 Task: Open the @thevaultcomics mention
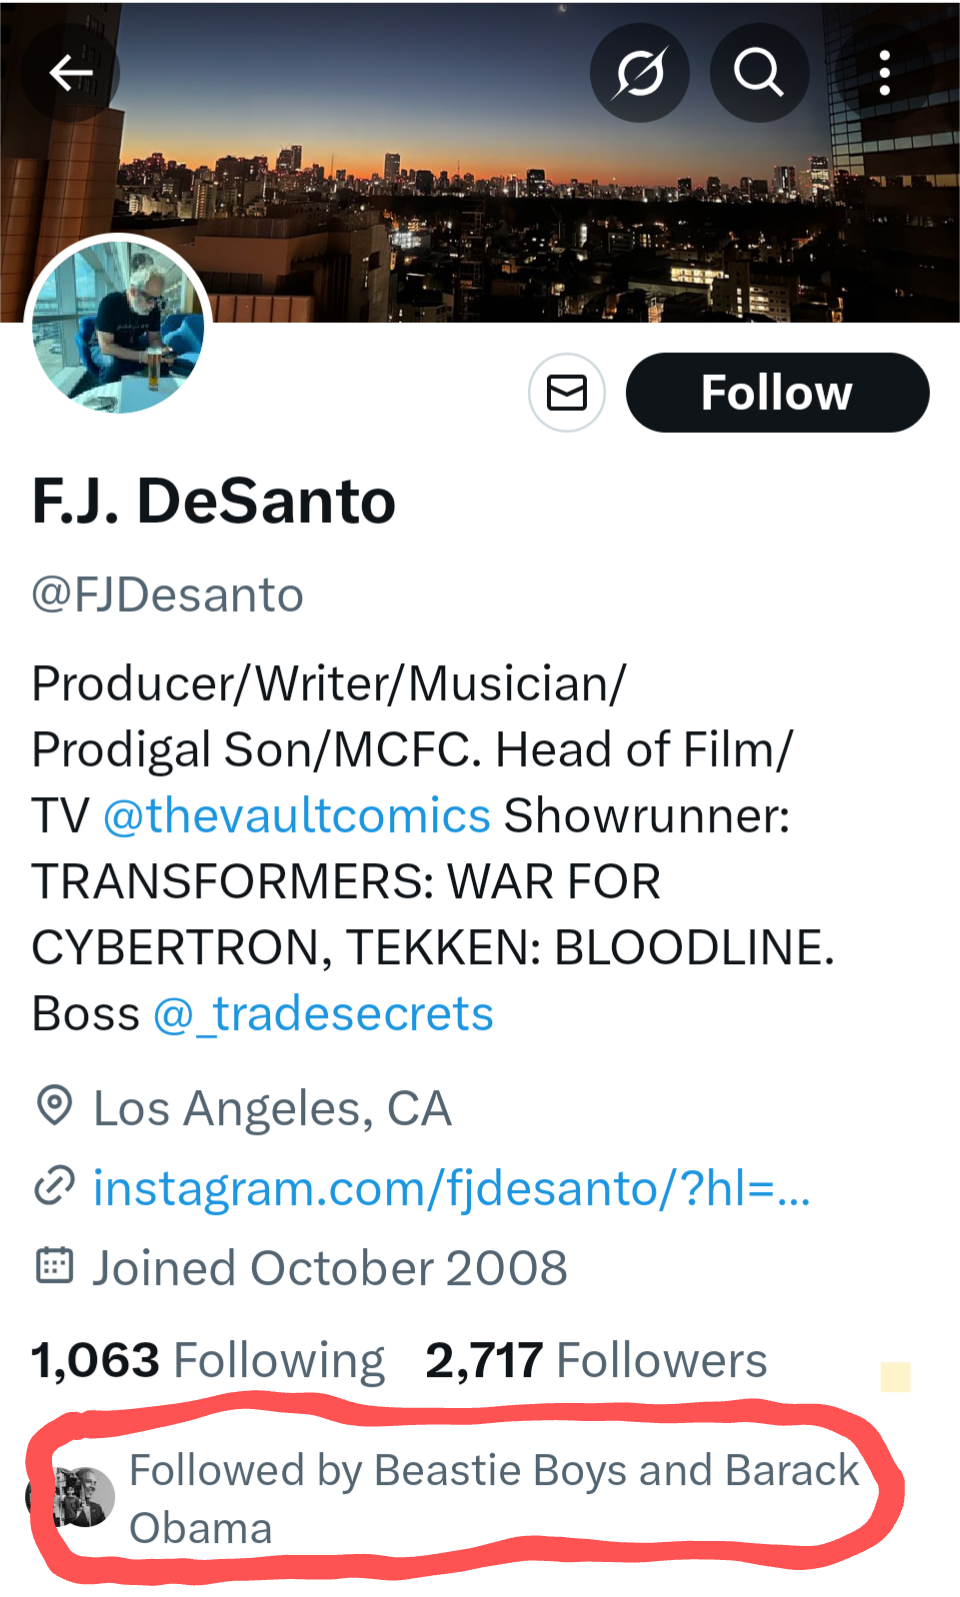tap(296, 815)
